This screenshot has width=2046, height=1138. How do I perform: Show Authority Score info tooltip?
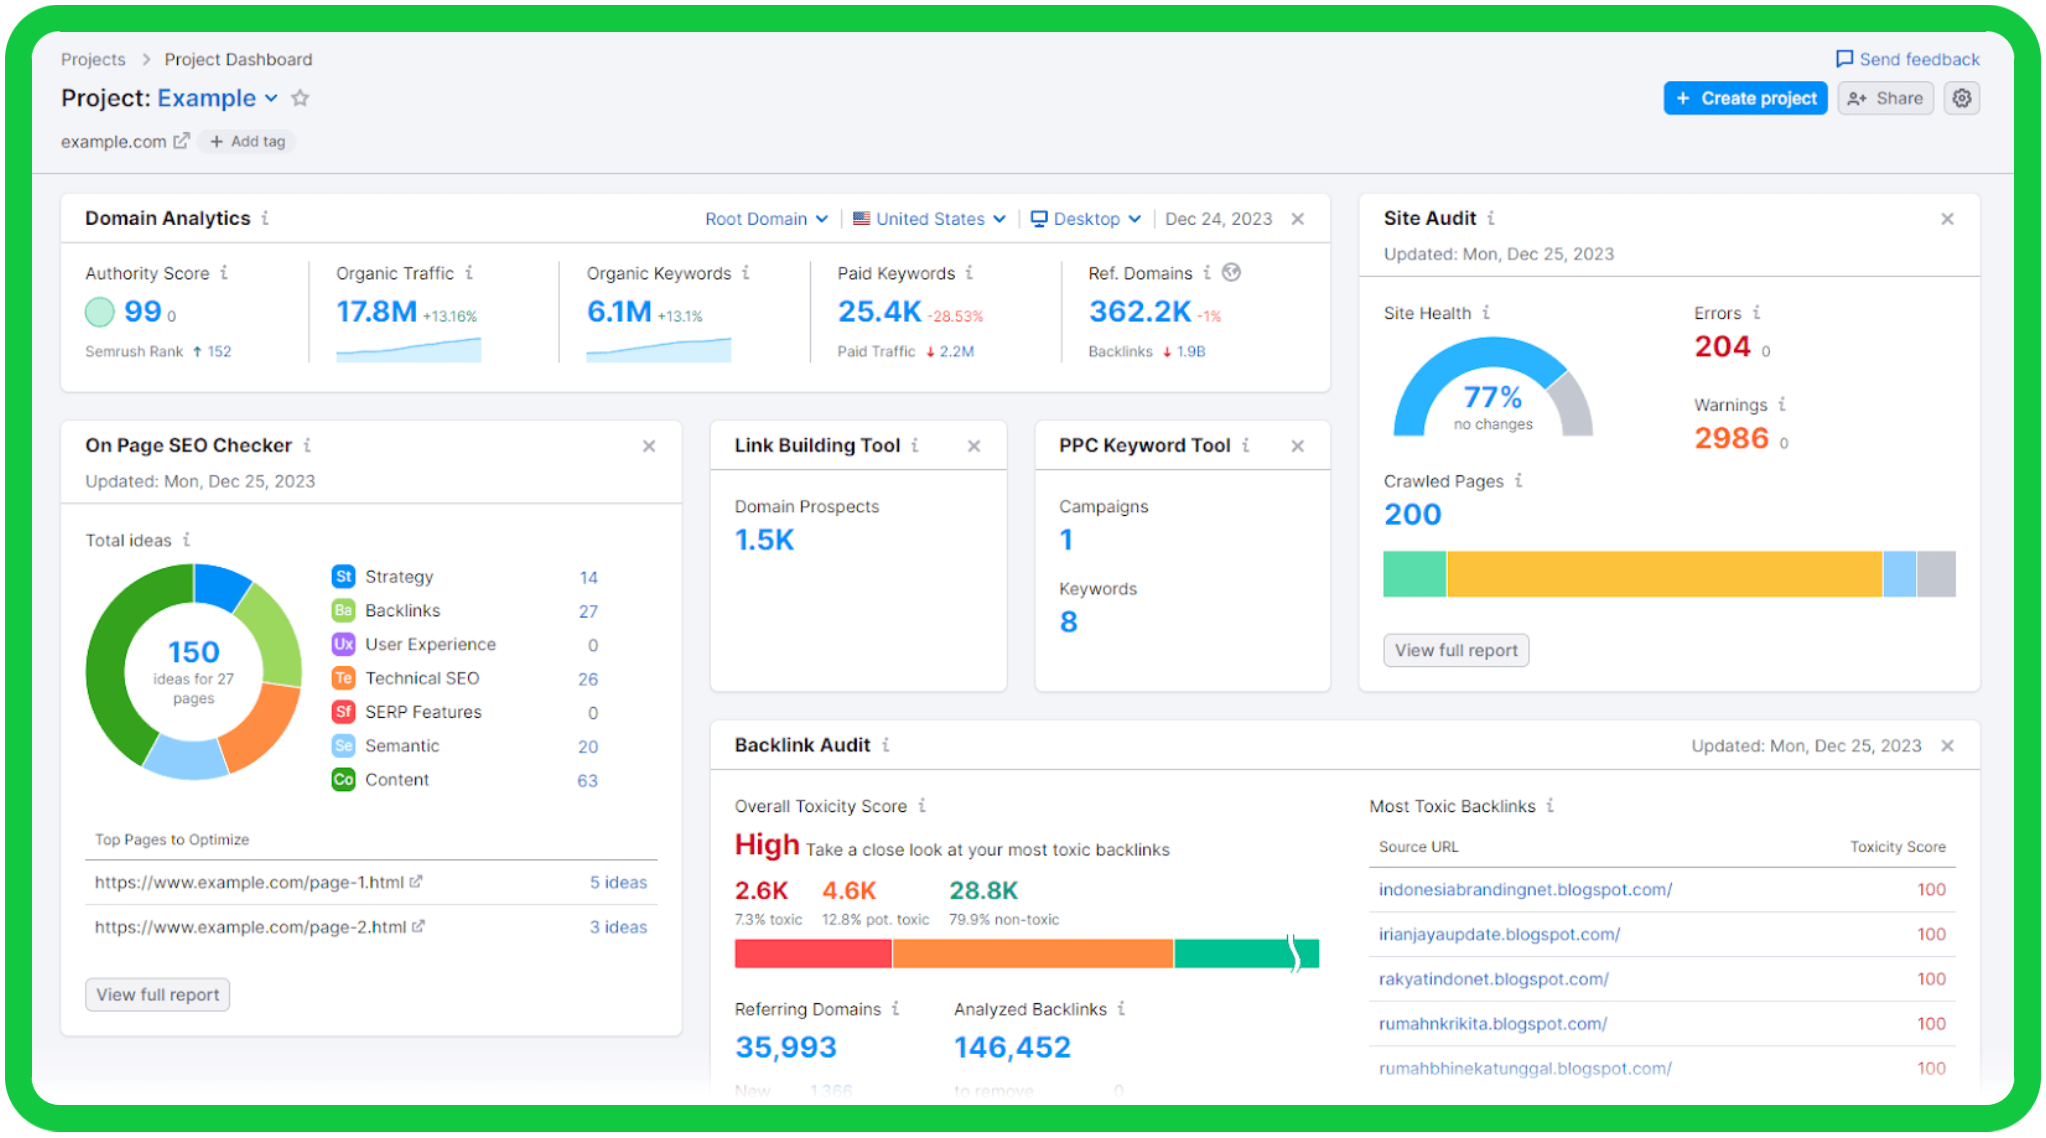point(224,272)
